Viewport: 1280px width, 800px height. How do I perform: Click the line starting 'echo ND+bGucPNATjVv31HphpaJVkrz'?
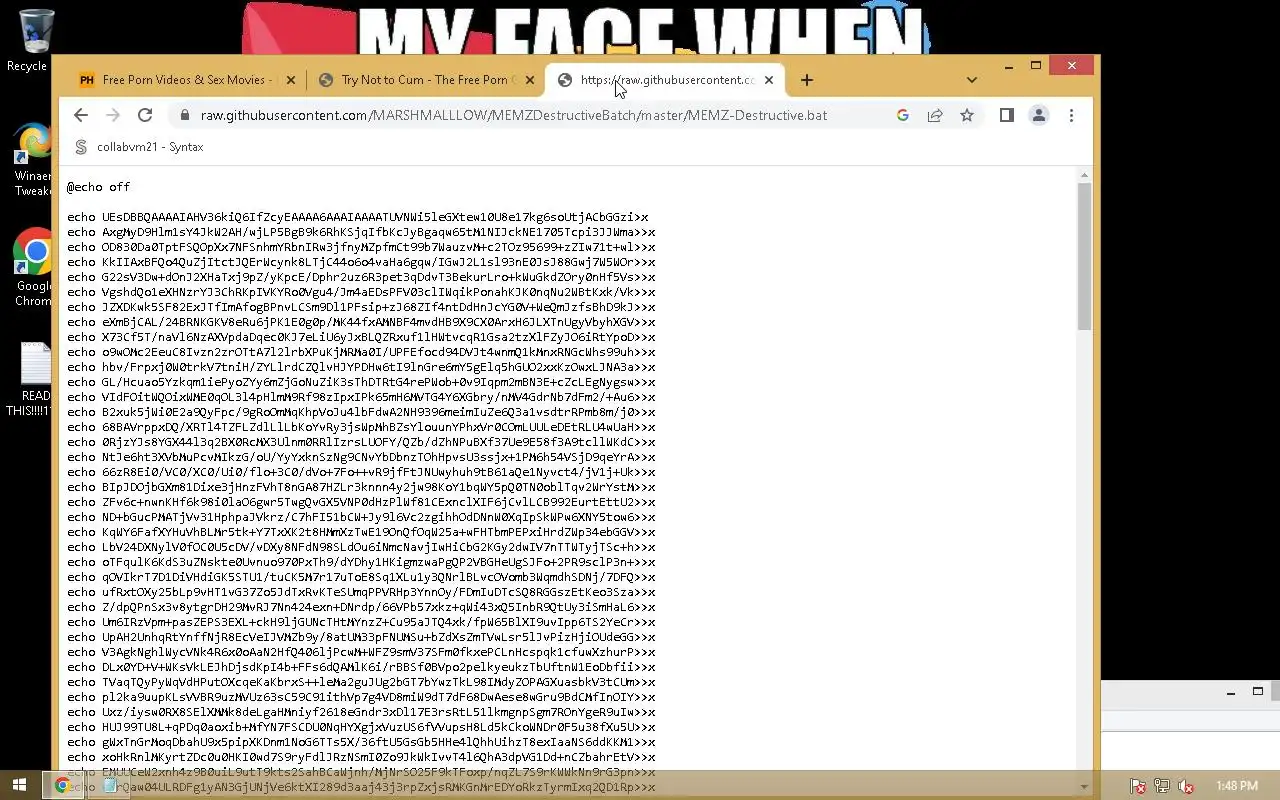[x=361, y=517]
